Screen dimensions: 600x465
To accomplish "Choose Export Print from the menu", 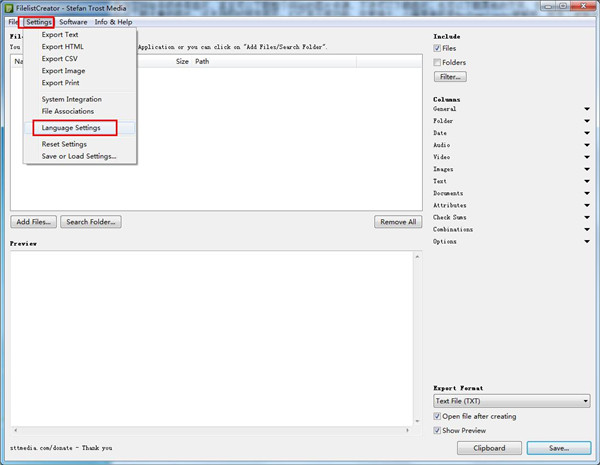I will pyautogui.click(x=60, y=83).
